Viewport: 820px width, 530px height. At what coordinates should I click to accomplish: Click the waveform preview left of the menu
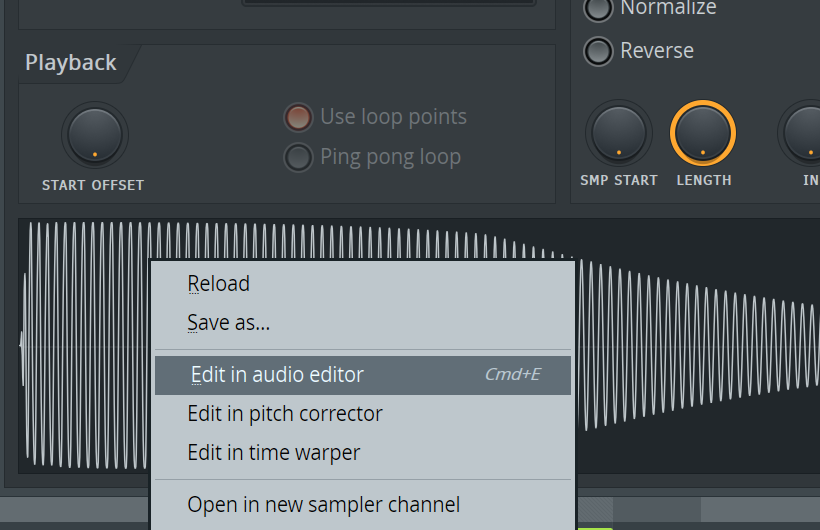[x=85, y=345]
